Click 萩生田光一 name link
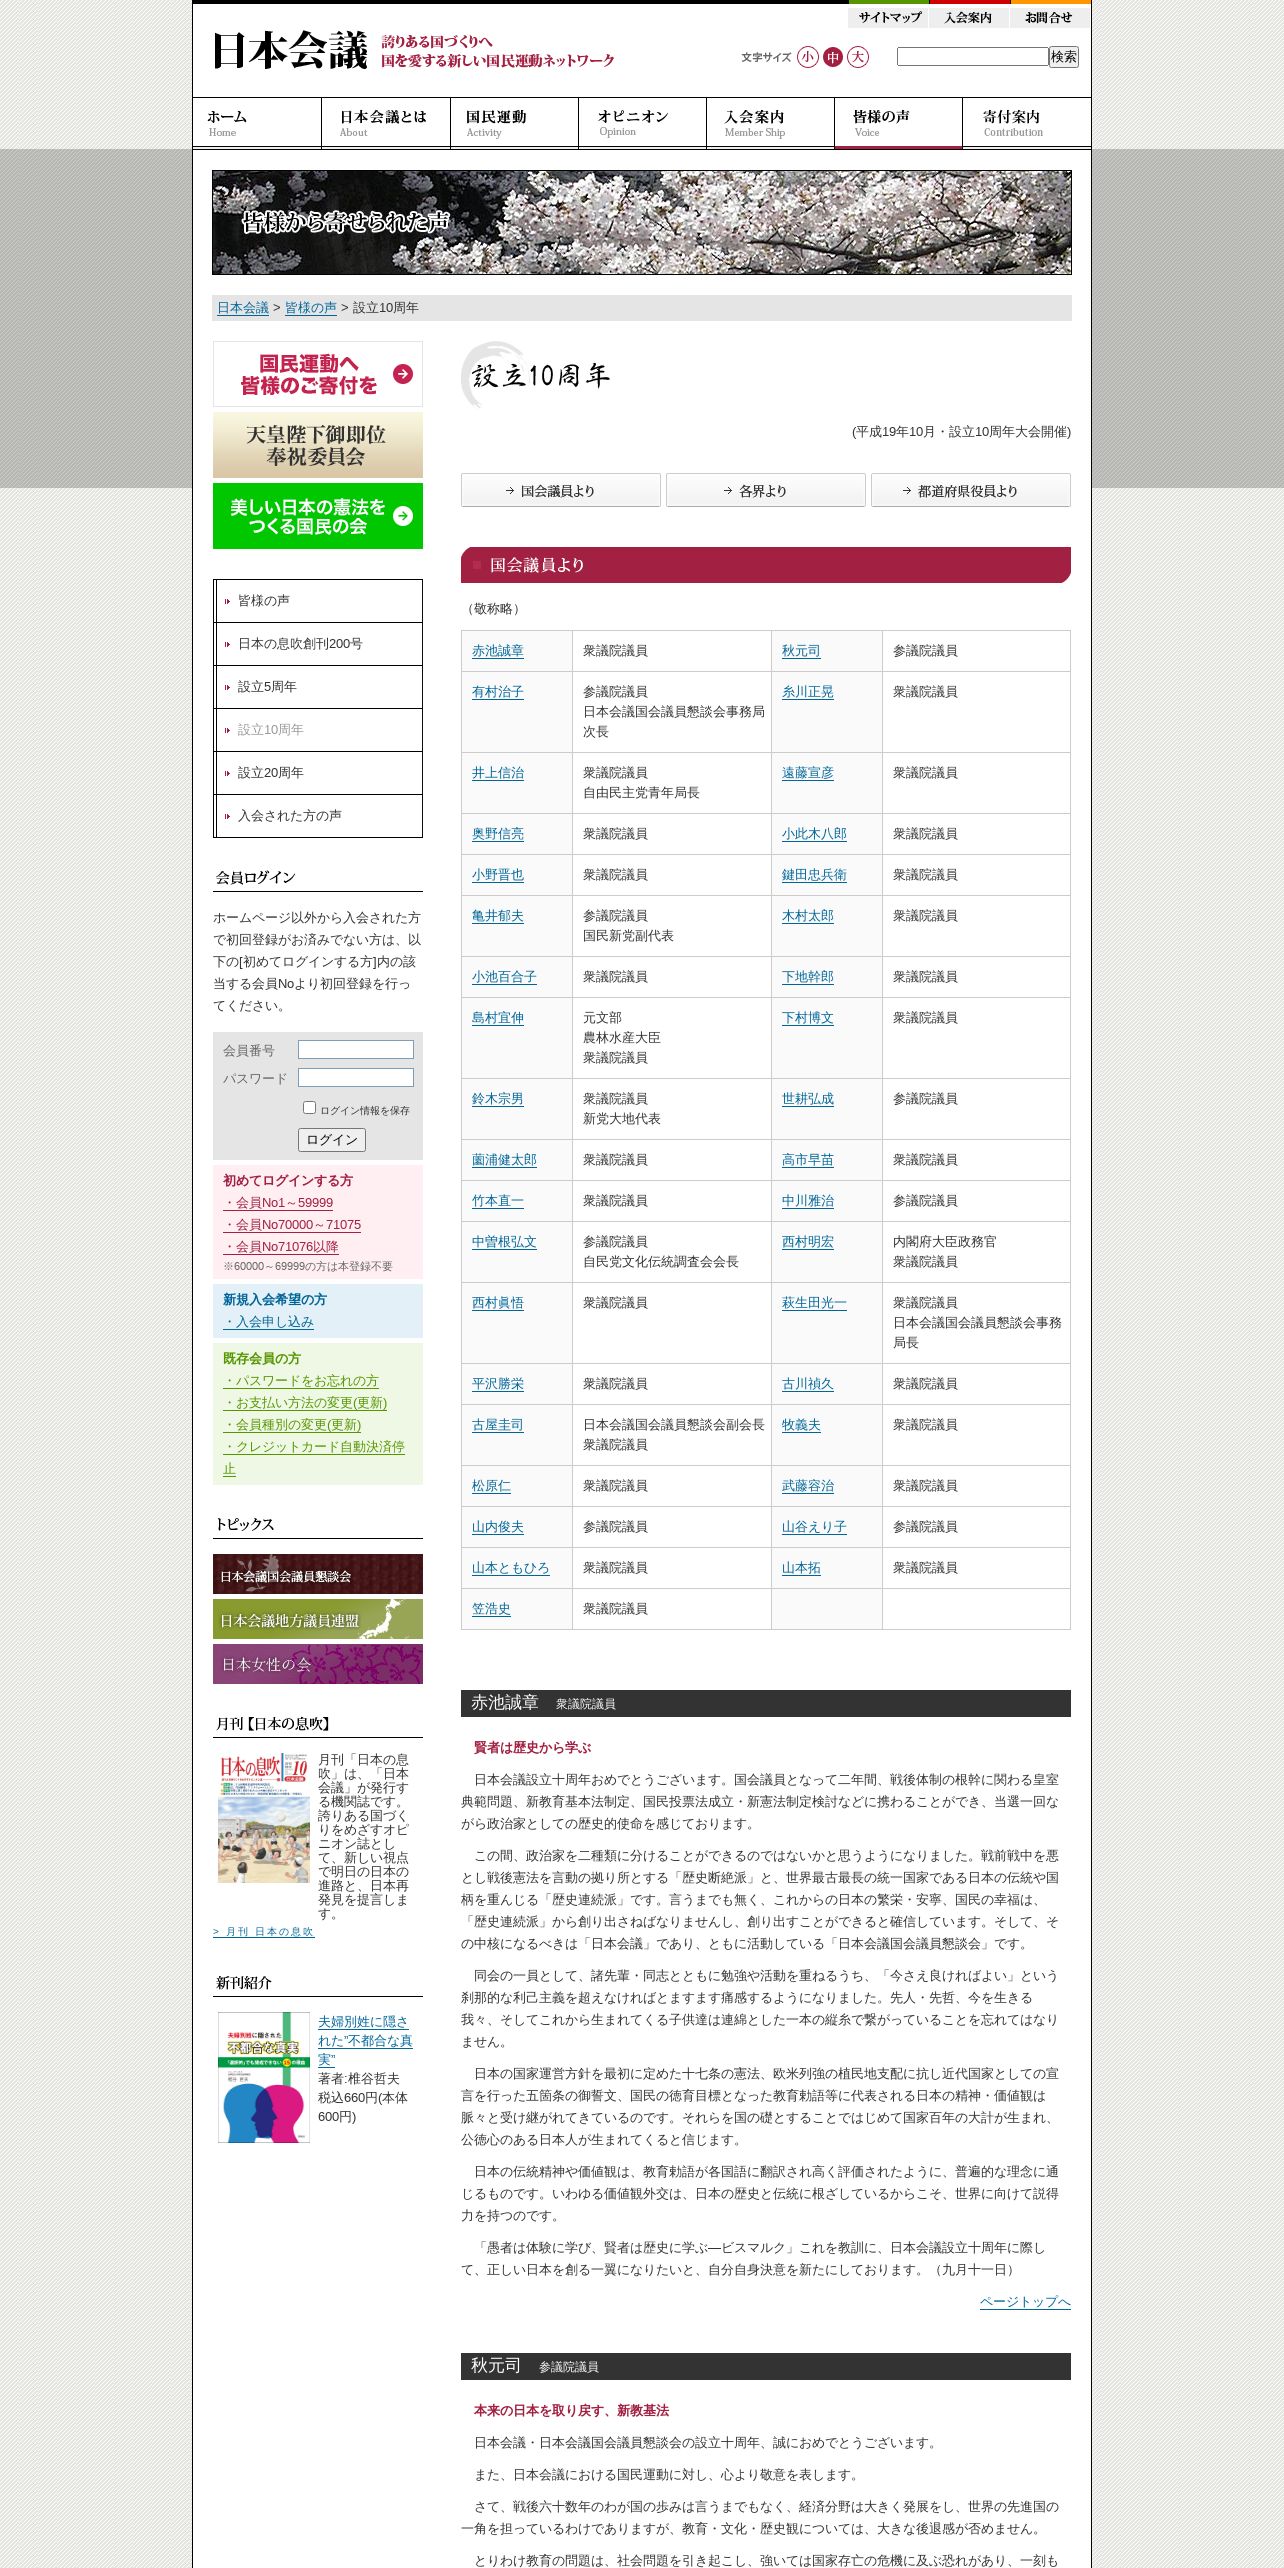Image resolution: width=1284 pixels, height=2568 pixels. click(814, 1303)
